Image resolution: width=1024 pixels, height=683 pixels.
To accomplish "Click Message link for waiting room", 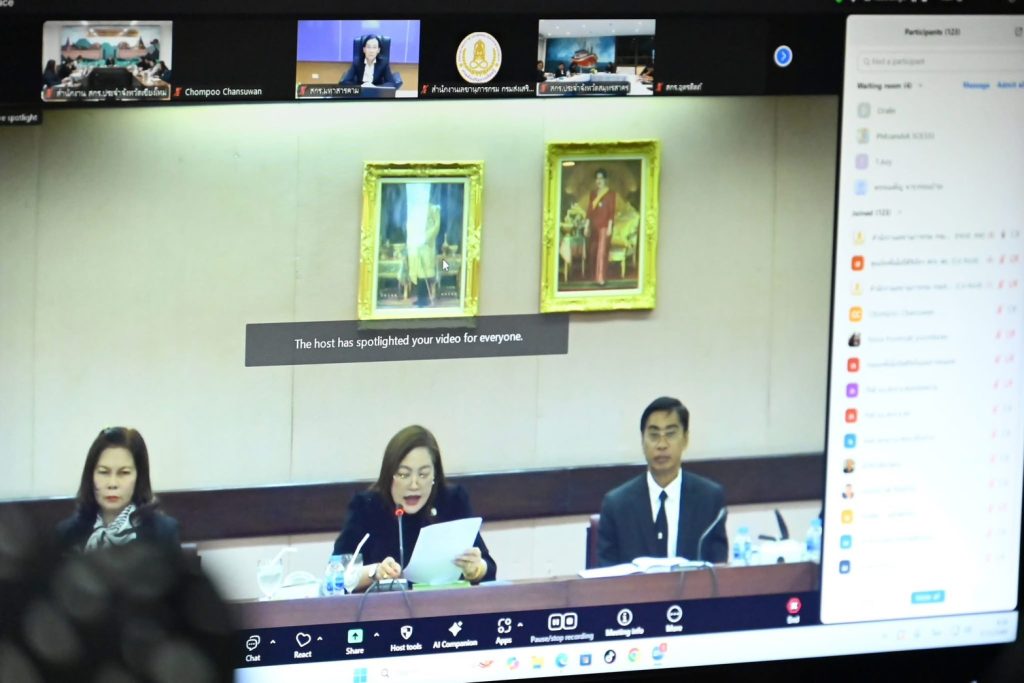I will coord(975,85).
